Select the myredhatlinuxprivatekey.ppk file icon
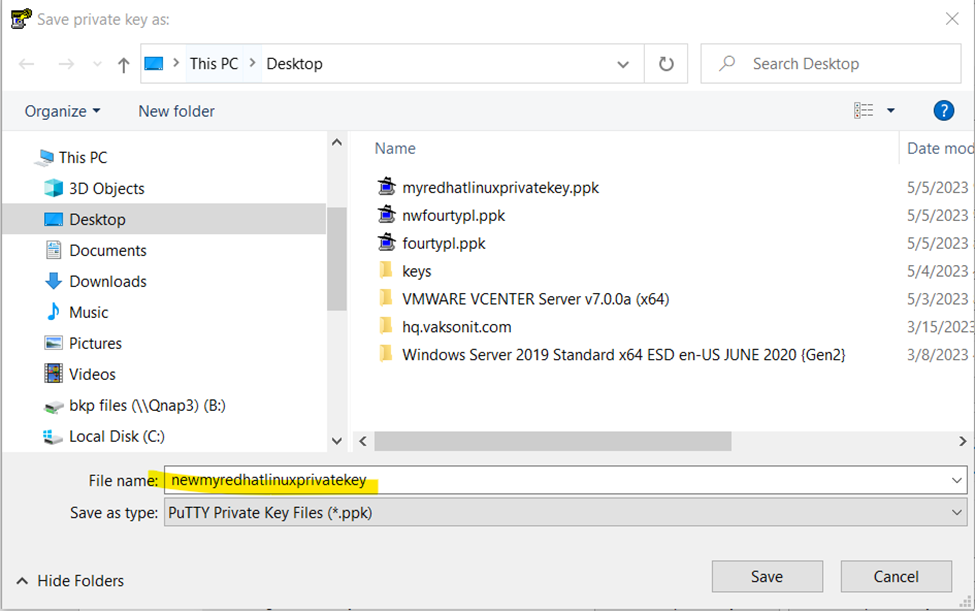The height and width of the screenshot is (611, 975). tap(387, 187)
